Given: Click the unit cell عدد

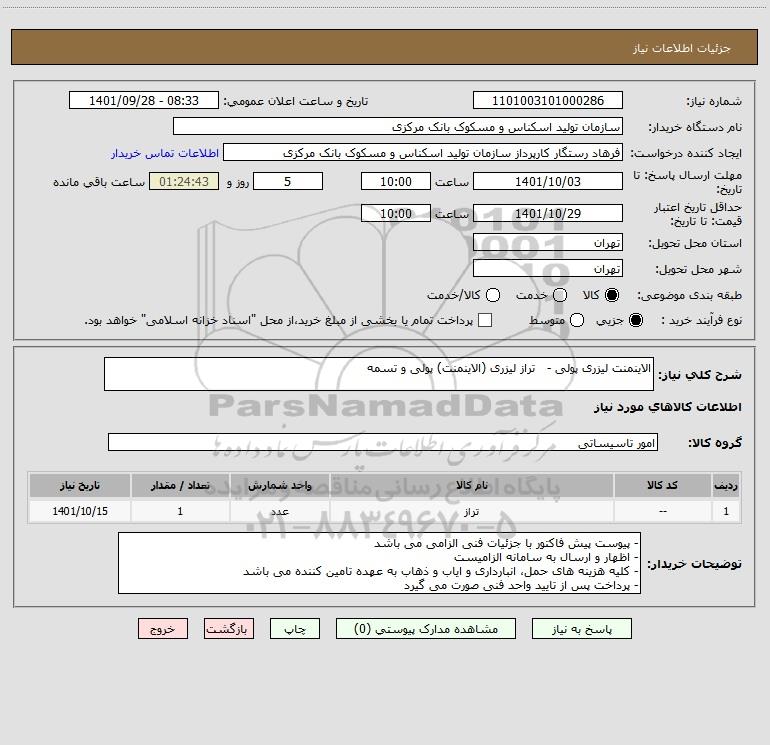Looking at the screenshot, I should click(x=279, y=511).
